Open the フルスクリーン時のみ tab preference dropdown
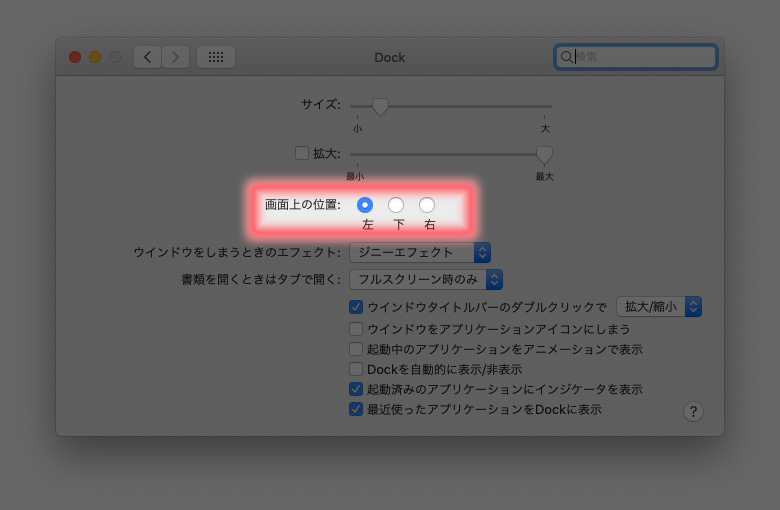Viewport: 780px width, 510px height. click(x=426, y=279)
